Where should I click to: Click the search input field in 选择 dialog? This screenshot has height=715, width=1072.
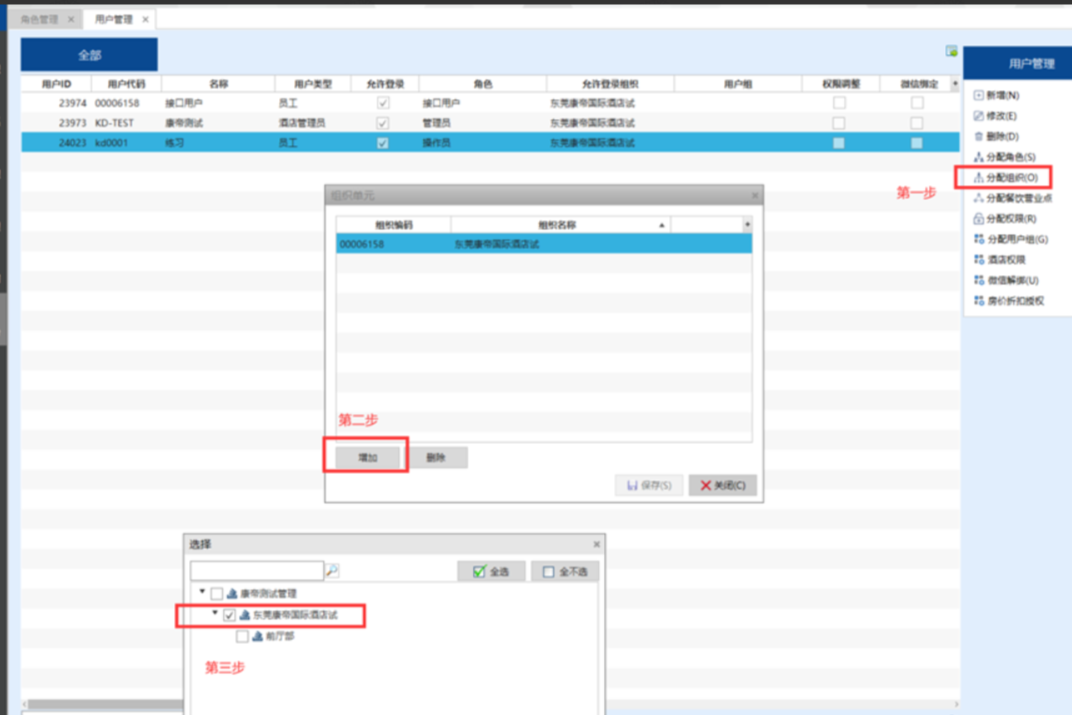257,571
